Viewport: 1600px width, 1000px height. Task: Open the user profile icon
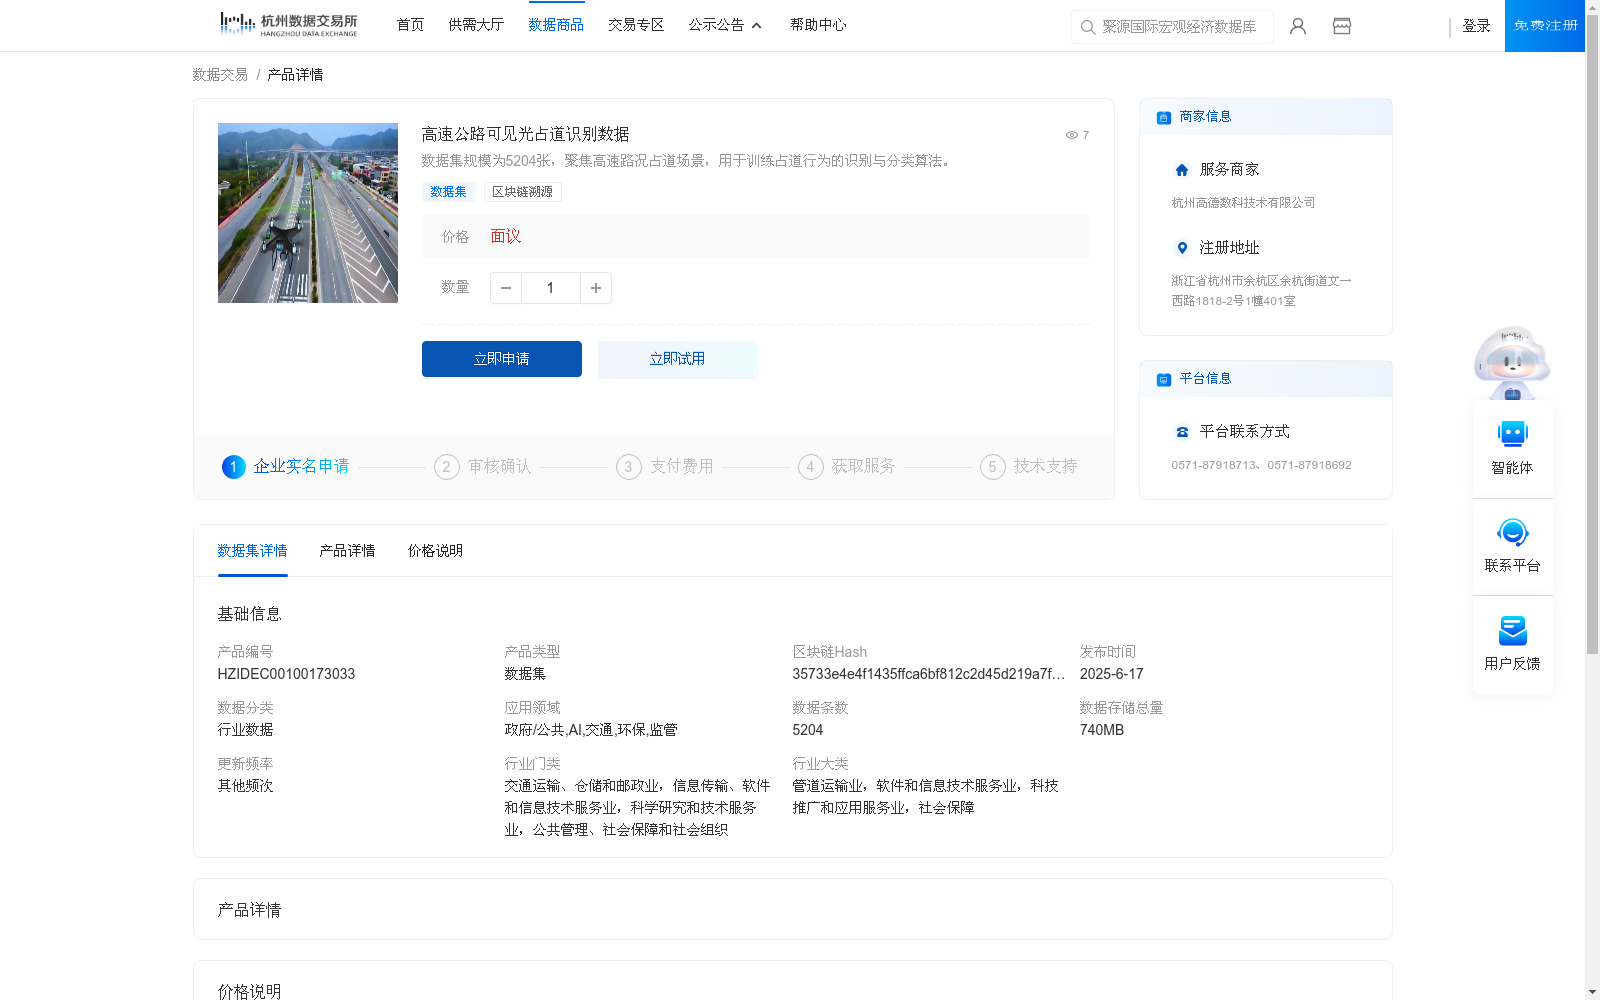click(x=1298, y=26)
